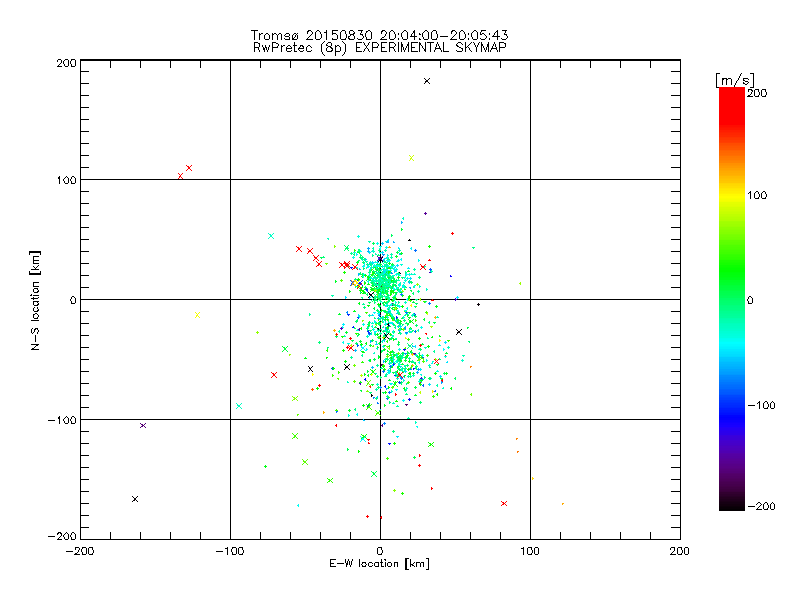Viewport: 800px width, 600px height.
Task: Click E-W axis tick label '-100'
Action: [230, 551]
